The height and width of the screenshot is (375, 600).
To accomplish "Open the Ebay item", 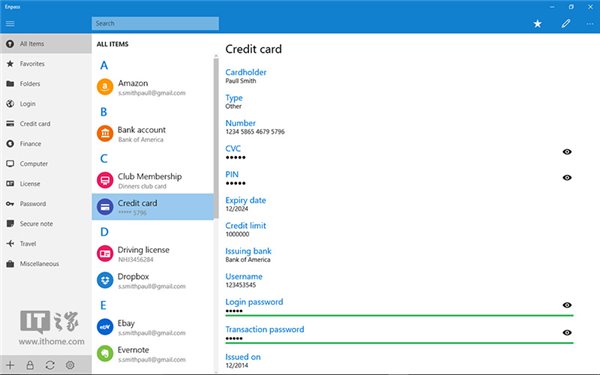I will tap(153, 327).
